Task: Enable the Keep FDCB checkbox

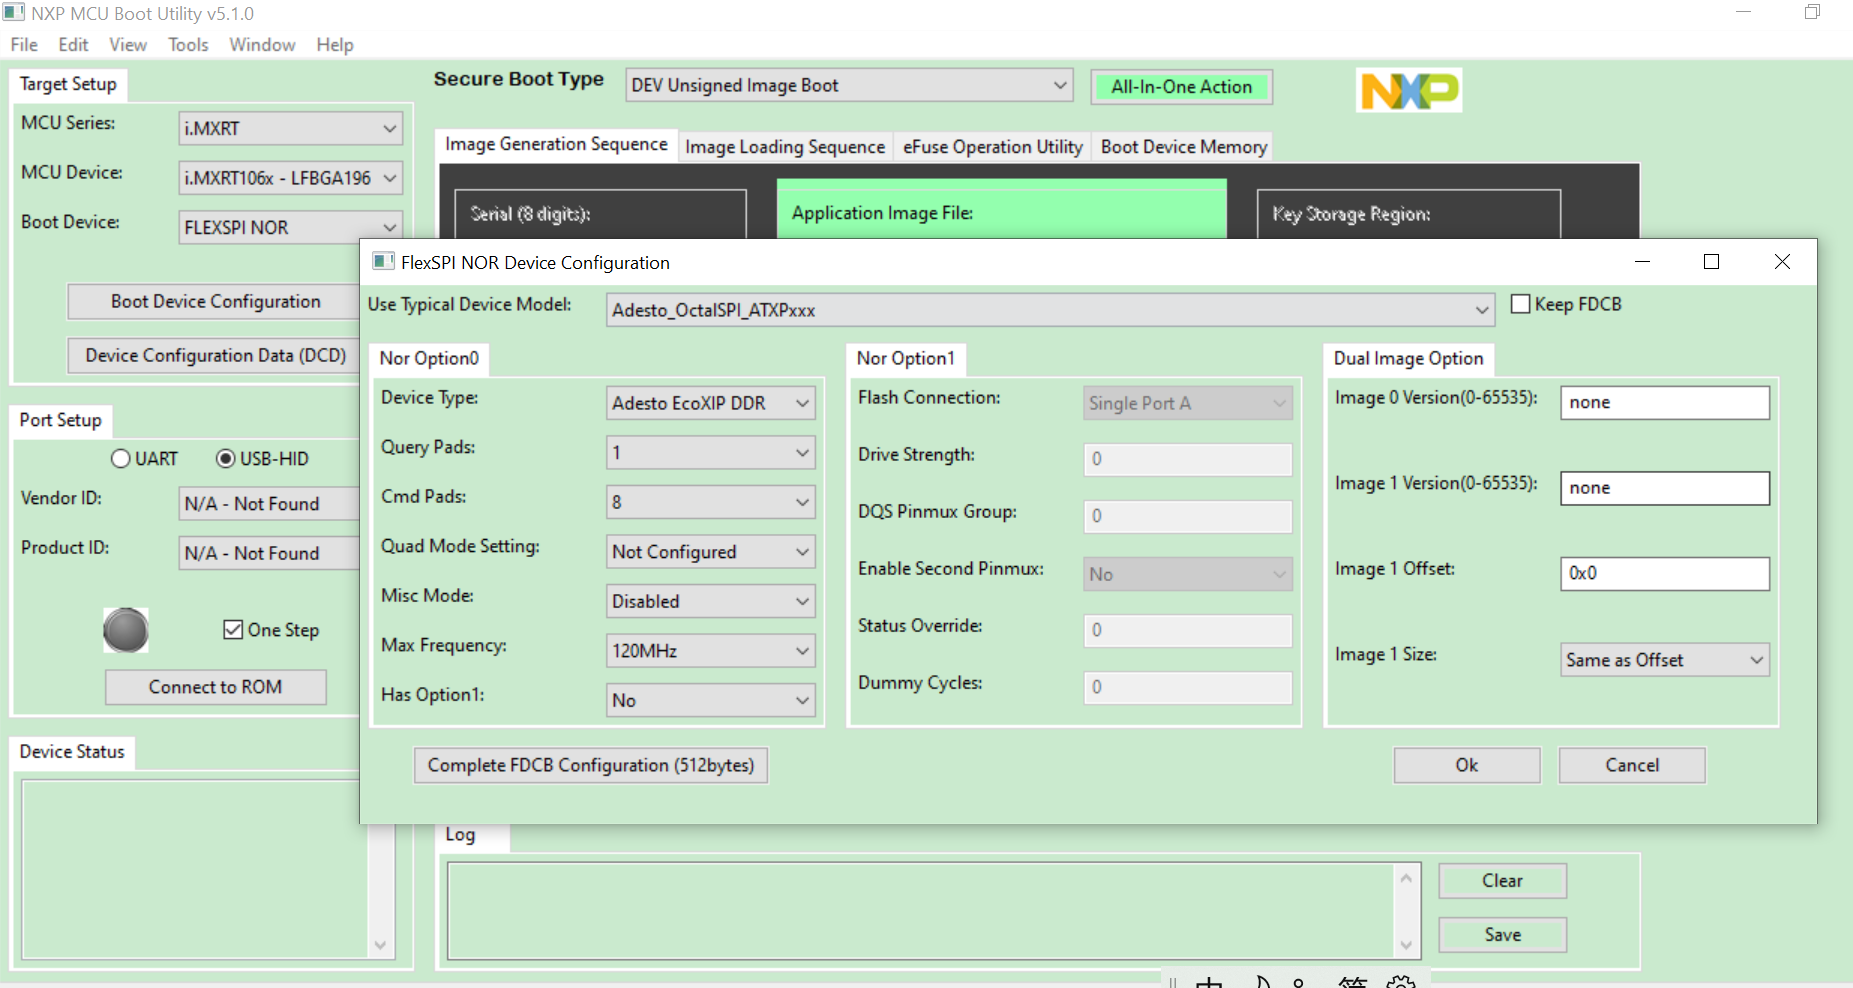Action: click(x=1521, y=303)
